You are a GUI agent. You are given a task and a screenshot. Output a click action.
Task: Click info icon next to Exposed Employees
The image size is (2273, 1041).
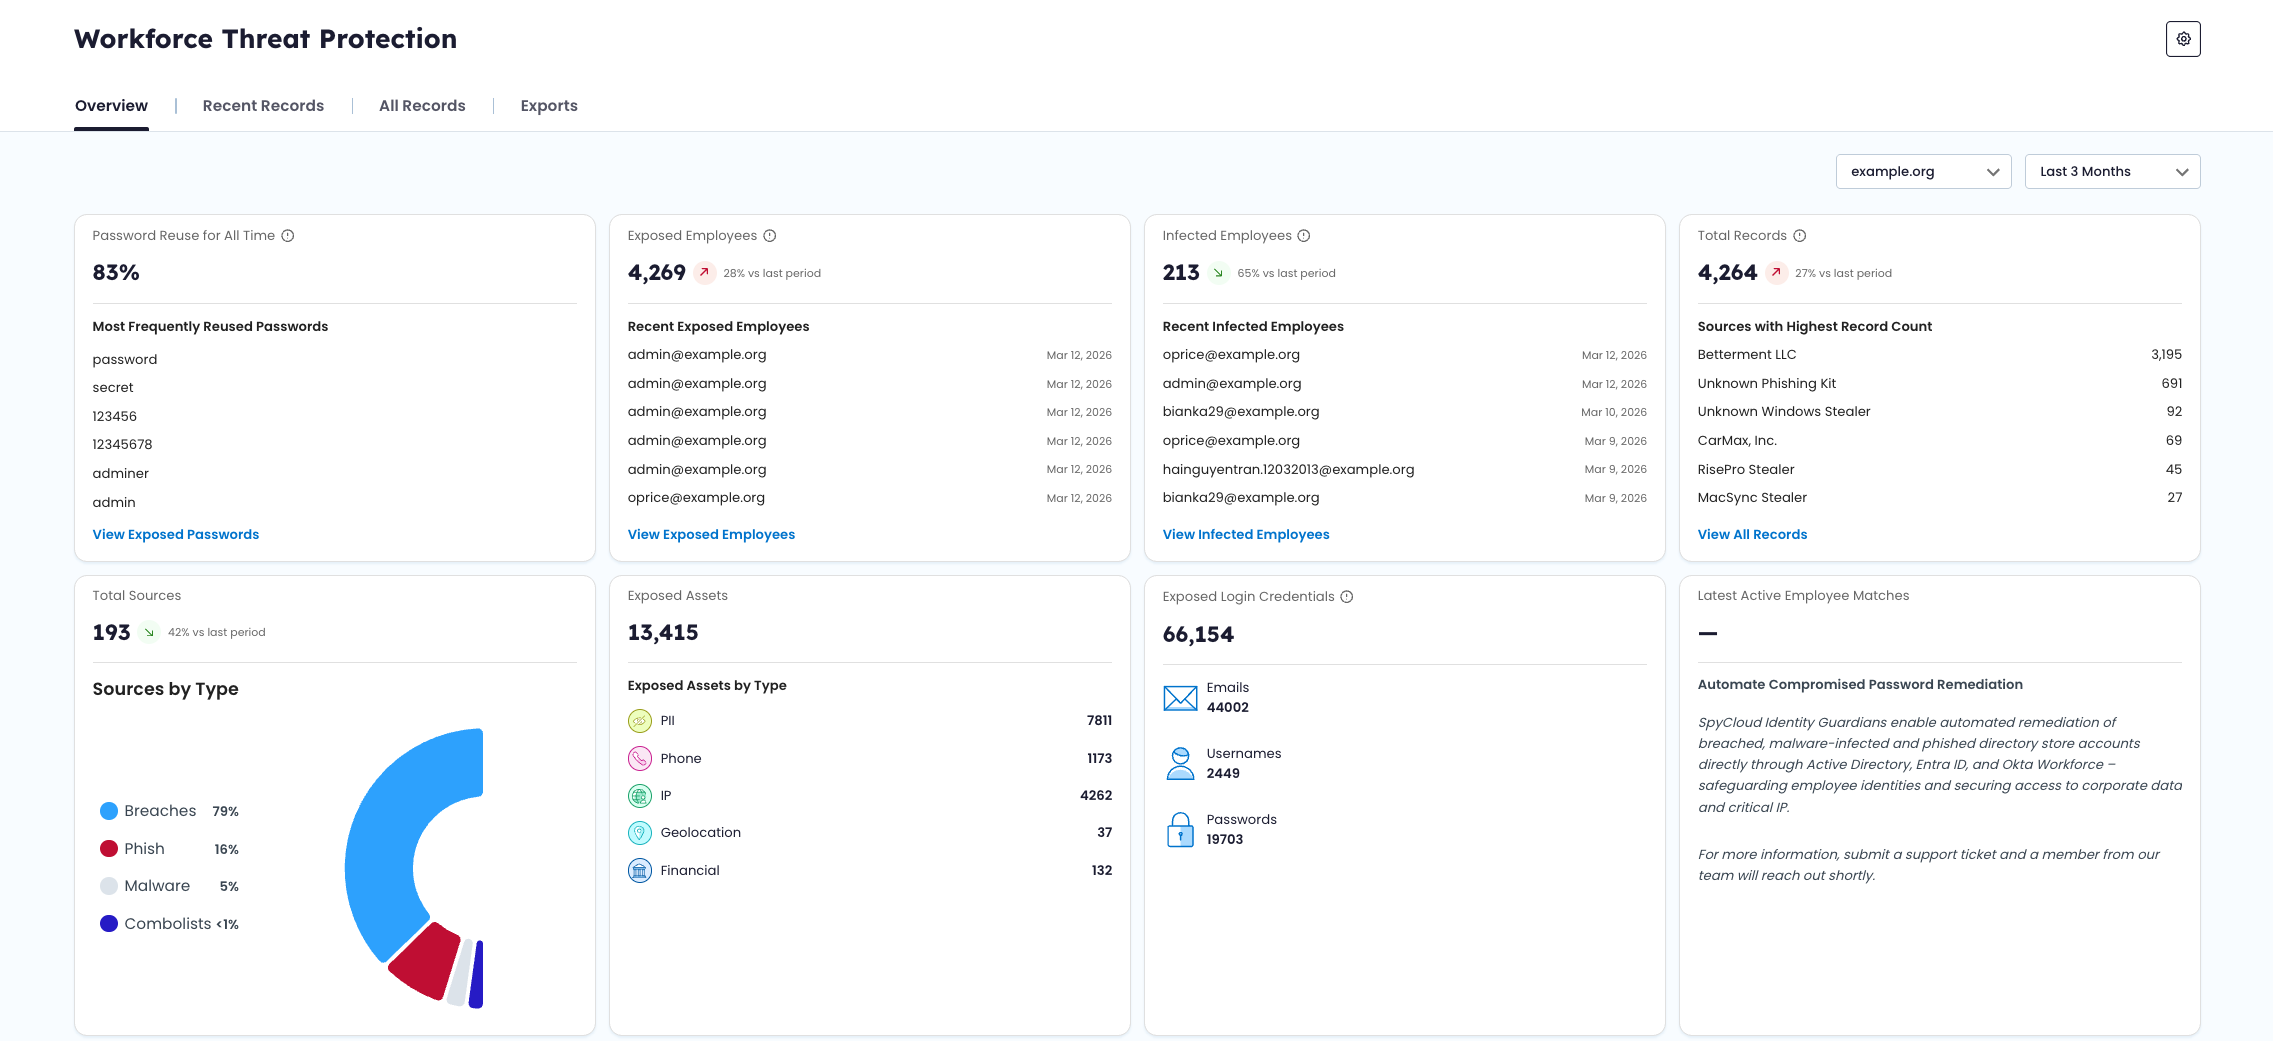(x=770, y=236)
